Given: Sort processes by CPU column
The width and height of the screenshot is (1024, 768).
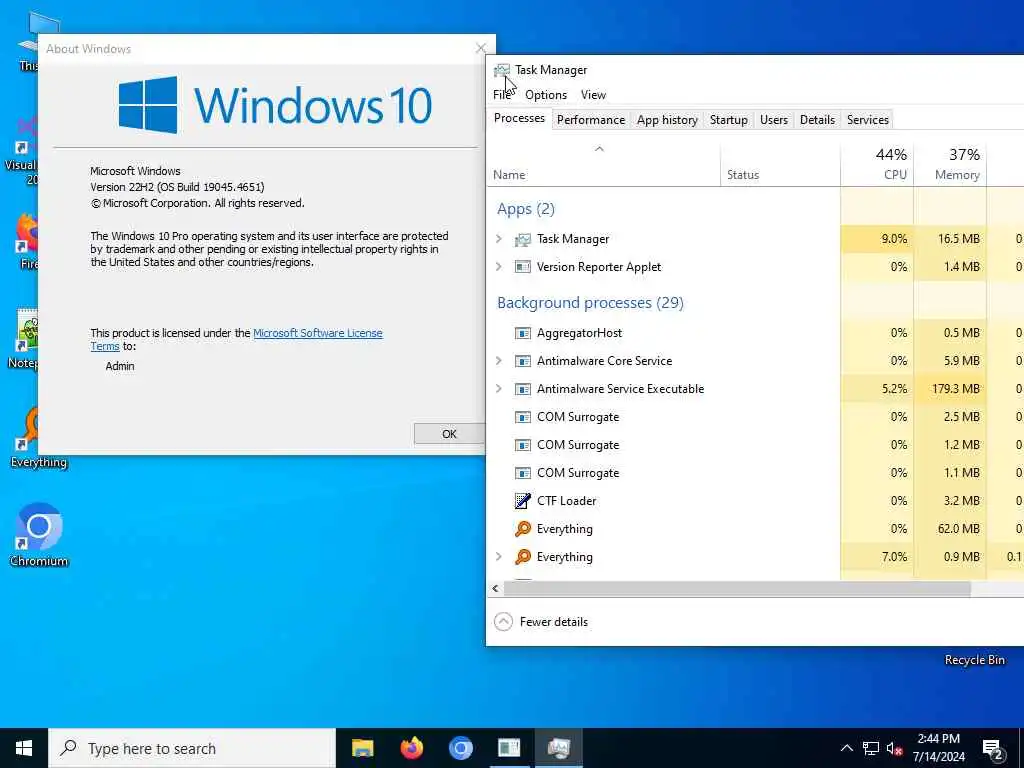Looking at the screenshot, I should (877, 163).
